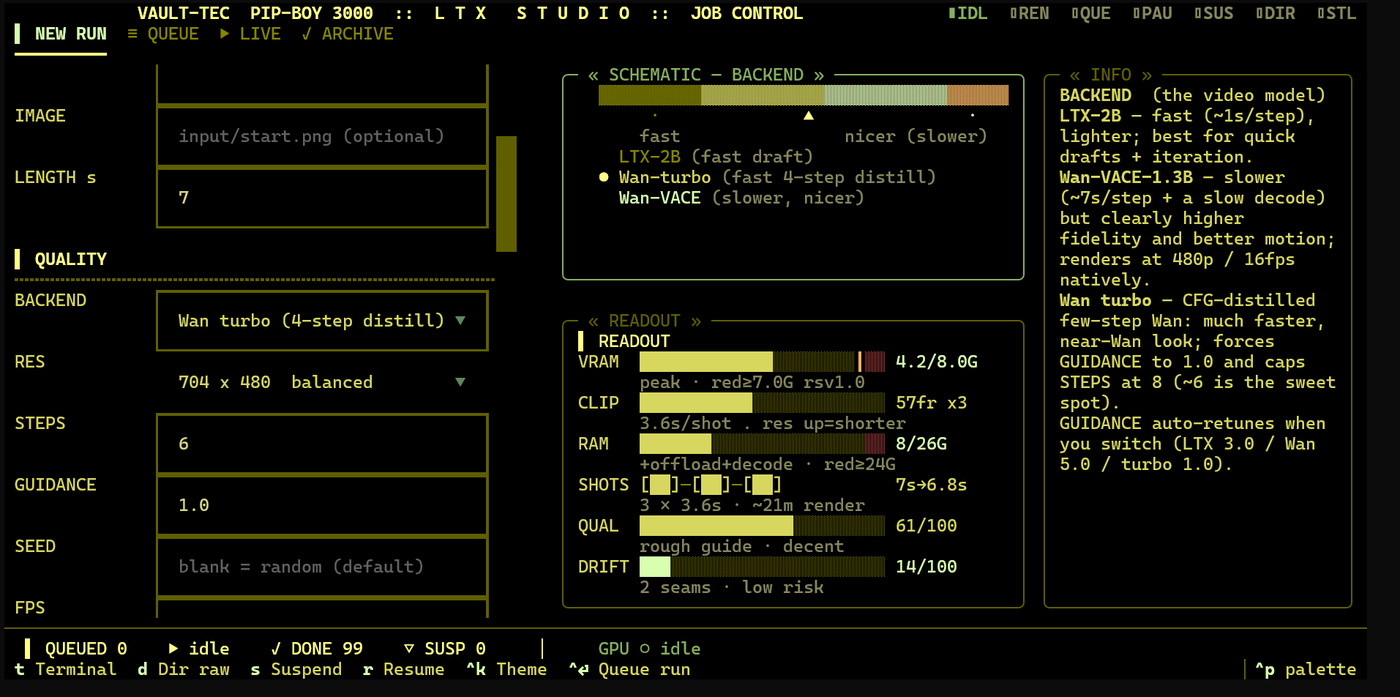
Task: Click the QUALITY section header
Action: [x=61, y=259]
